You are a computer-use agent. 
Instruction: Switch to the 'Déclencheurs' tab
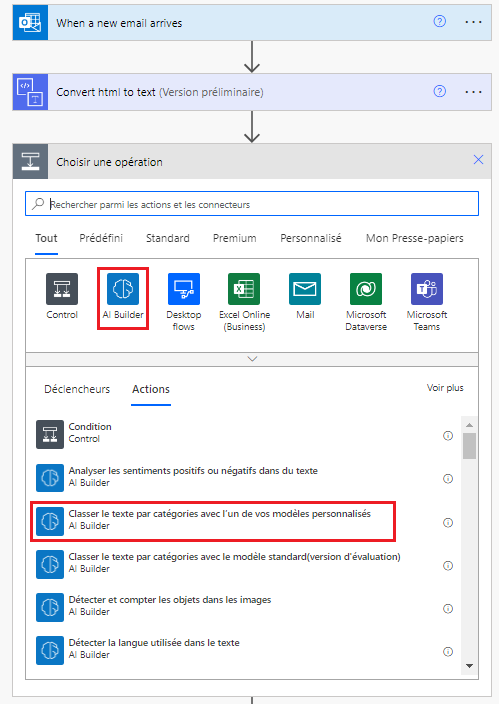[x=77, y=389]
